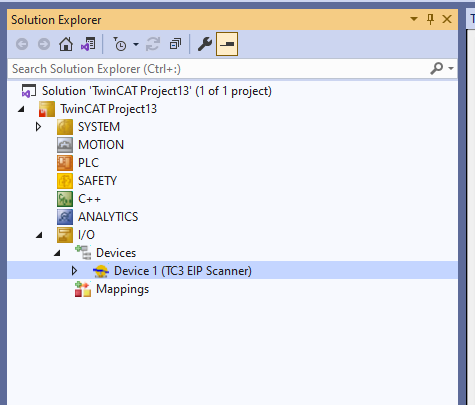Select the I/O tree item
475x405 pixels.
point(86,235)
